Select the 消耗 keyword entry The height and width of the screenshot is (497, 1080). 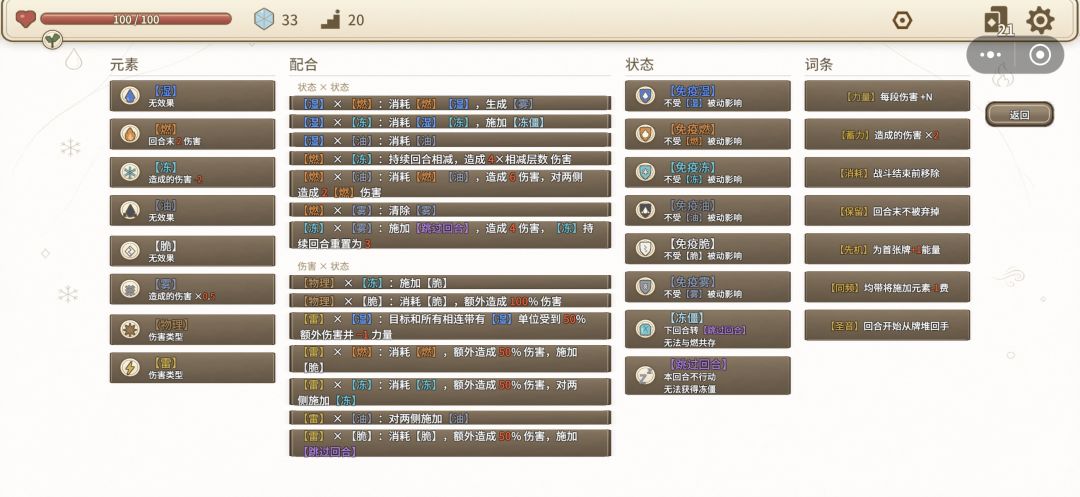(887, 172)
